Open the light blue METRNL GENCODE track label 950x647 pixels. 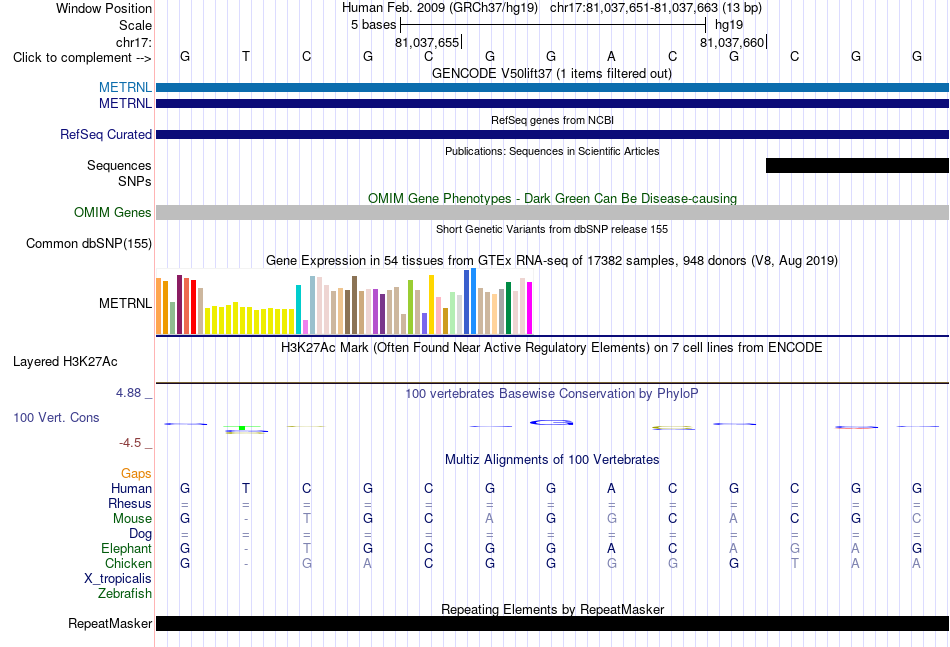click(125, 87)
